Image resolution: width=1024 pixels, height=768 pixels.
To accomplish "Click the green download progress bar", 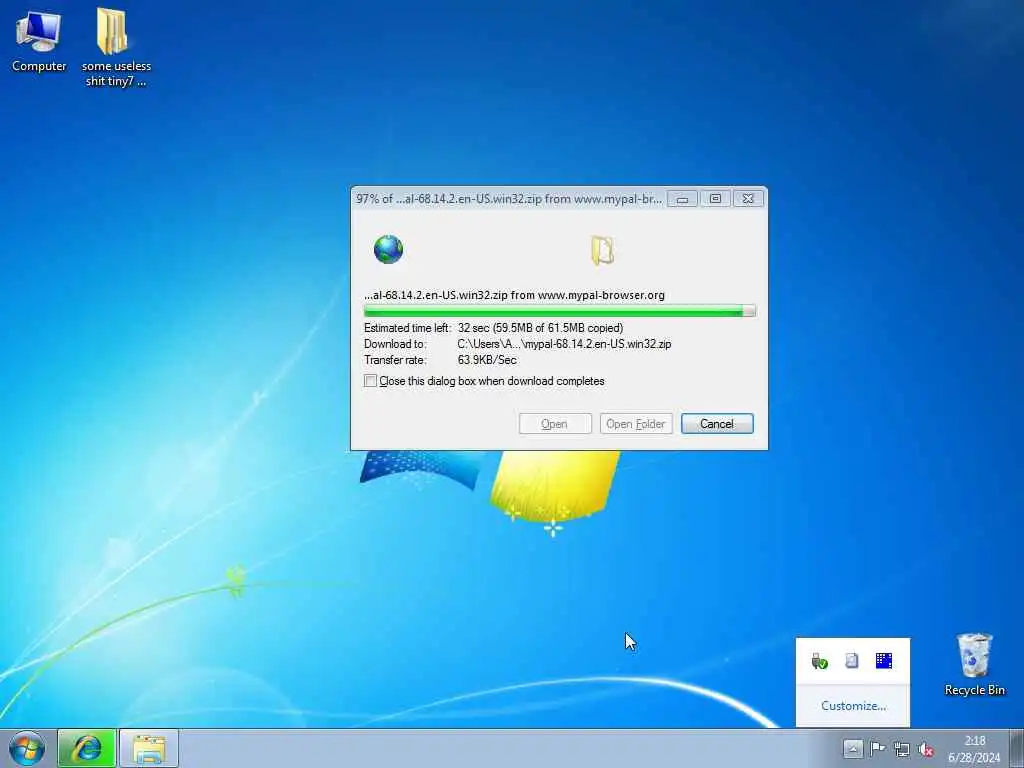I will tap(560, 311).
